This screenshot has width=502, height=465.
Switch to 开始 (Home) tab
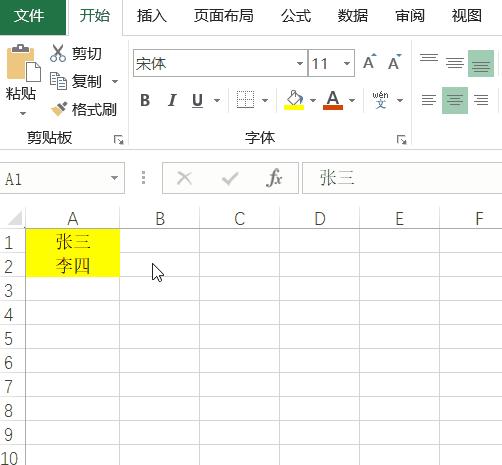95,16
